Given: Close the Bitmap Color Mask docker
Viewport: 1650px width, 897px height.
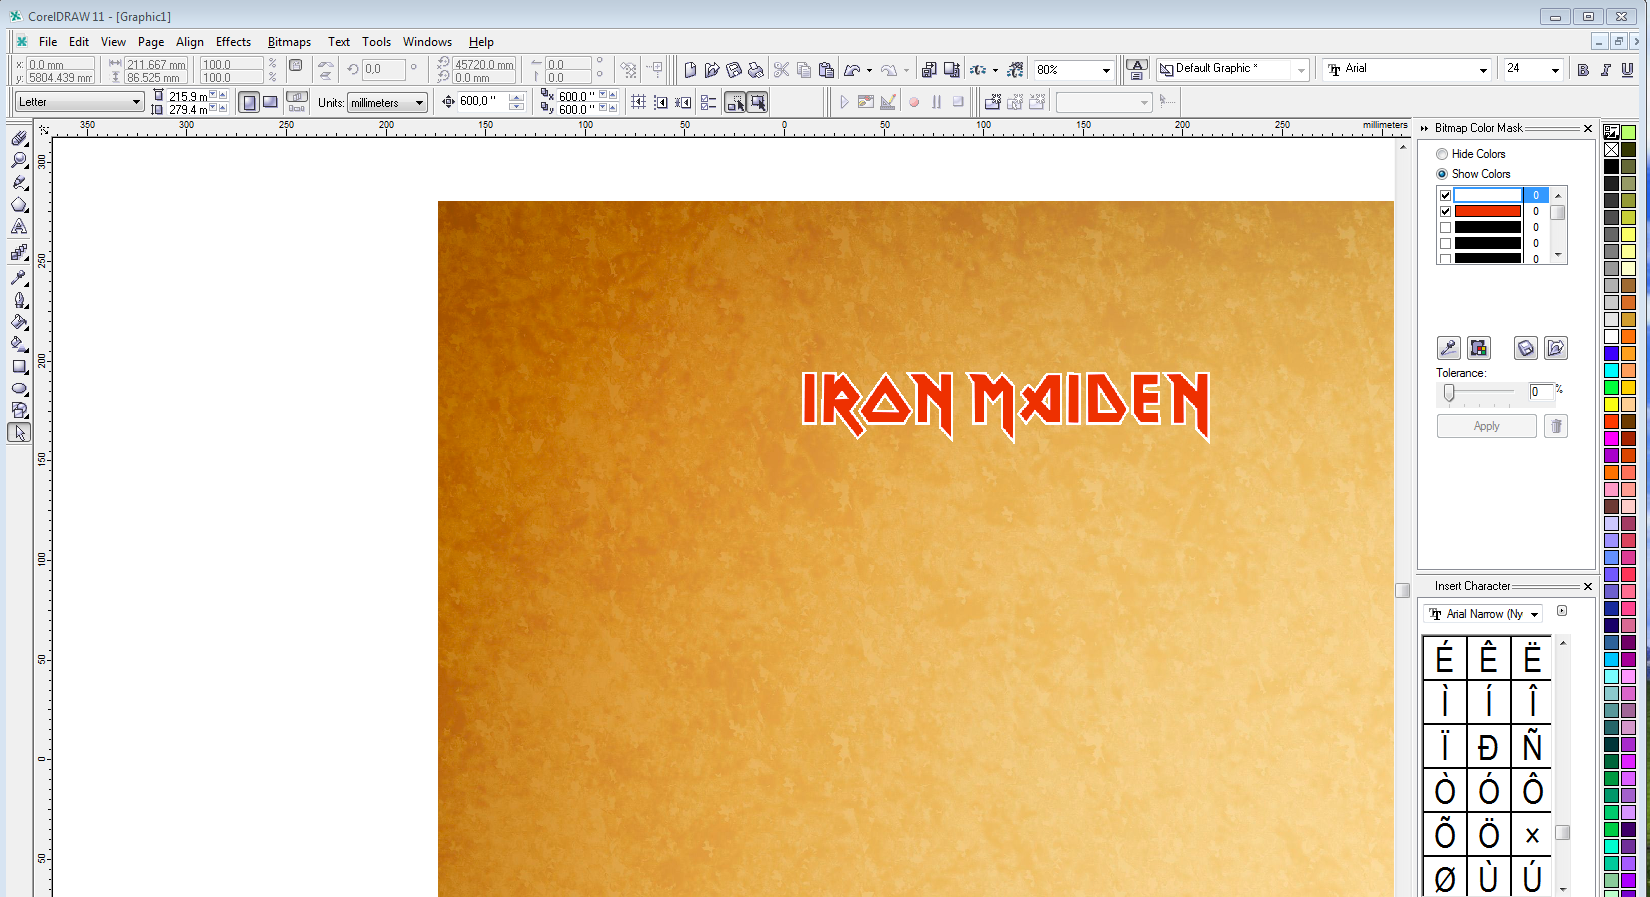Looking at the screenshot, I should (1587, 128).
